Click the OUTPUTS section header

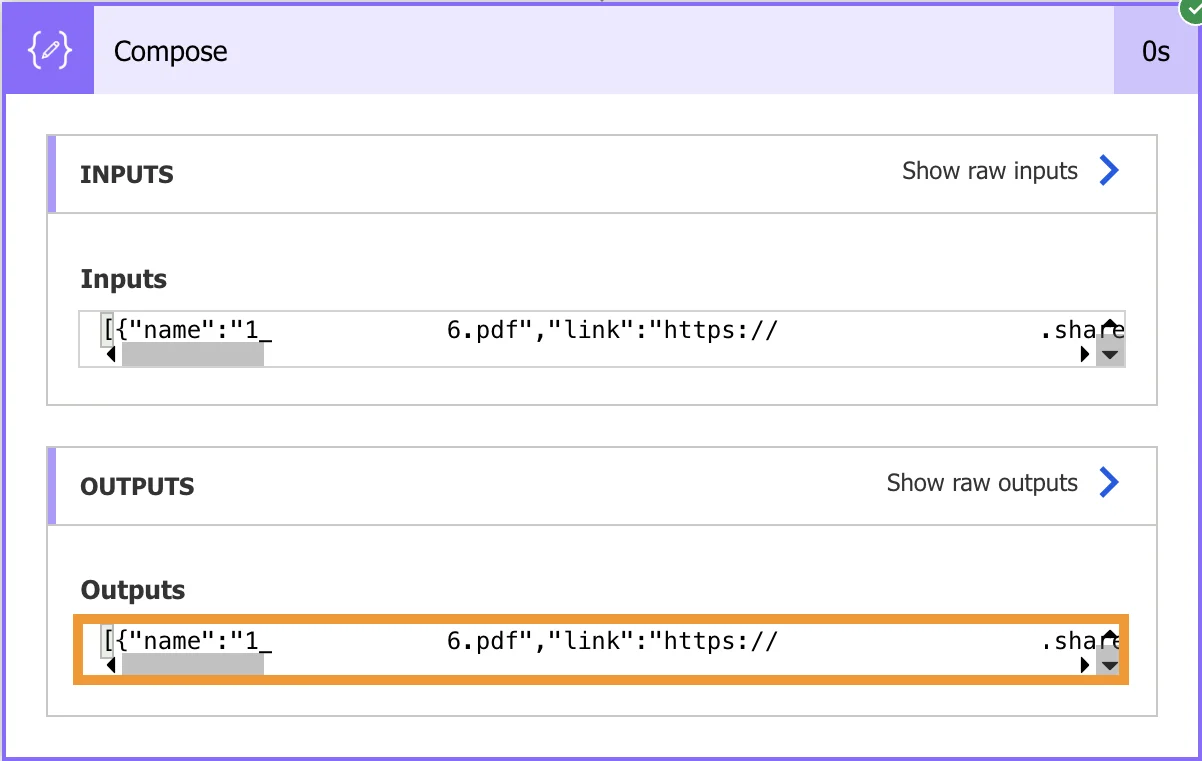click(x=602, y=486)
